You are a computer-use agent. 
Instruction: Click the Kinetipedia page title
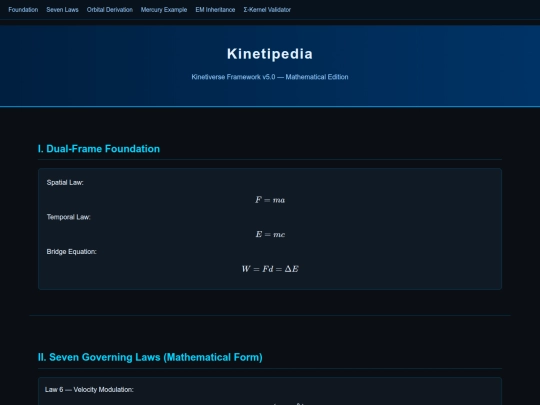270,54
